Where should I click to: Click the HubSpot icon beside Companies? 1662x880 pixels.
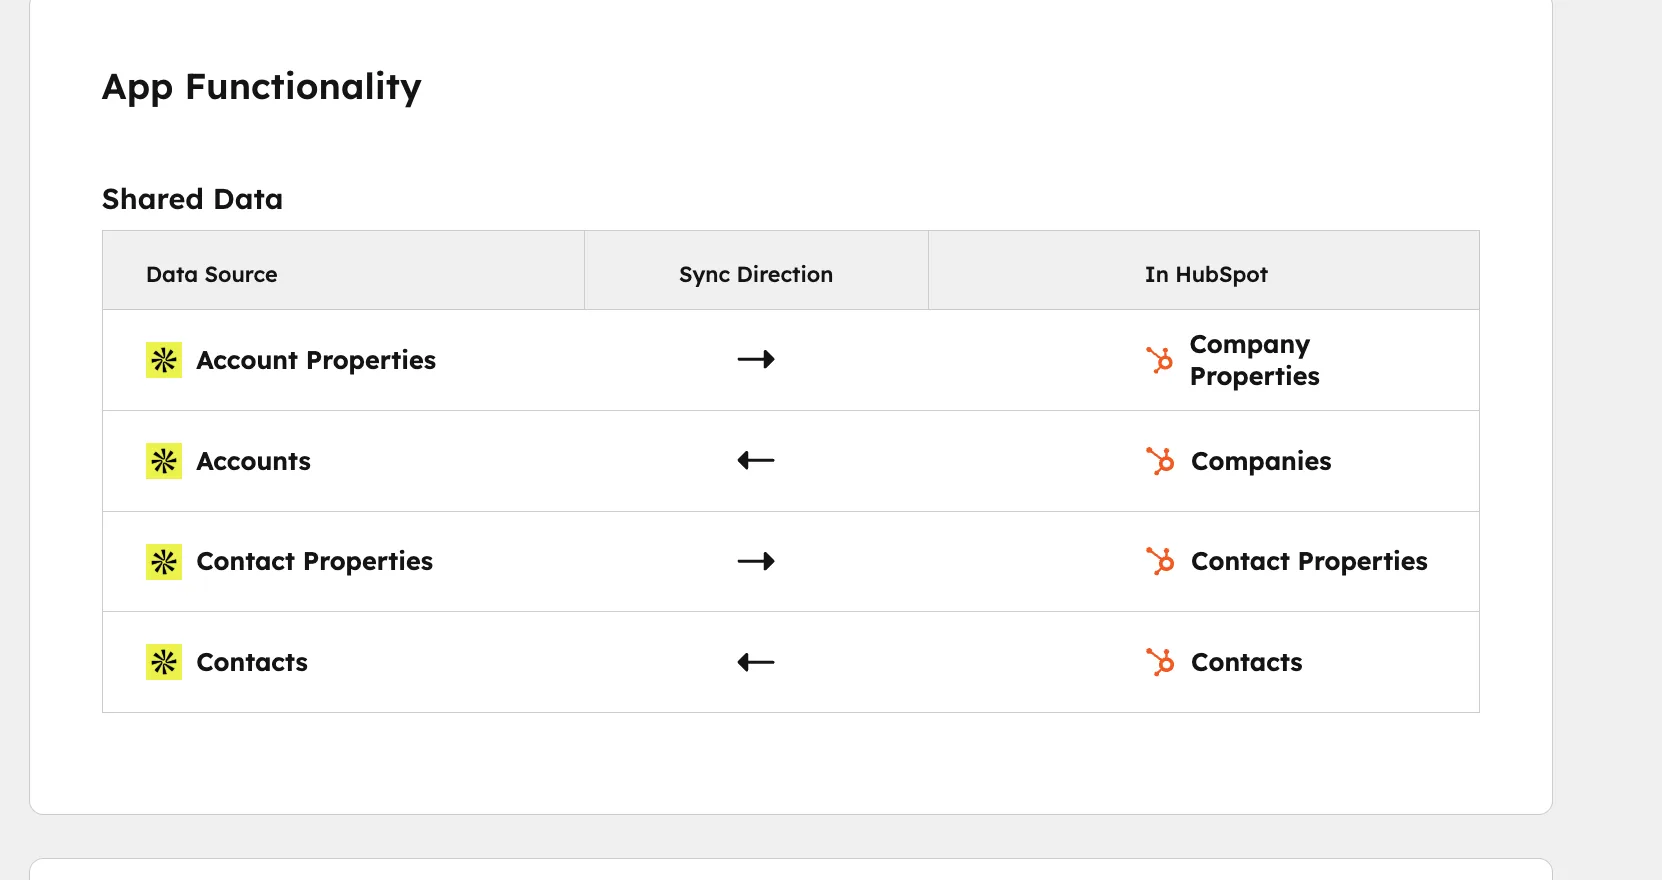point(1160,461)
